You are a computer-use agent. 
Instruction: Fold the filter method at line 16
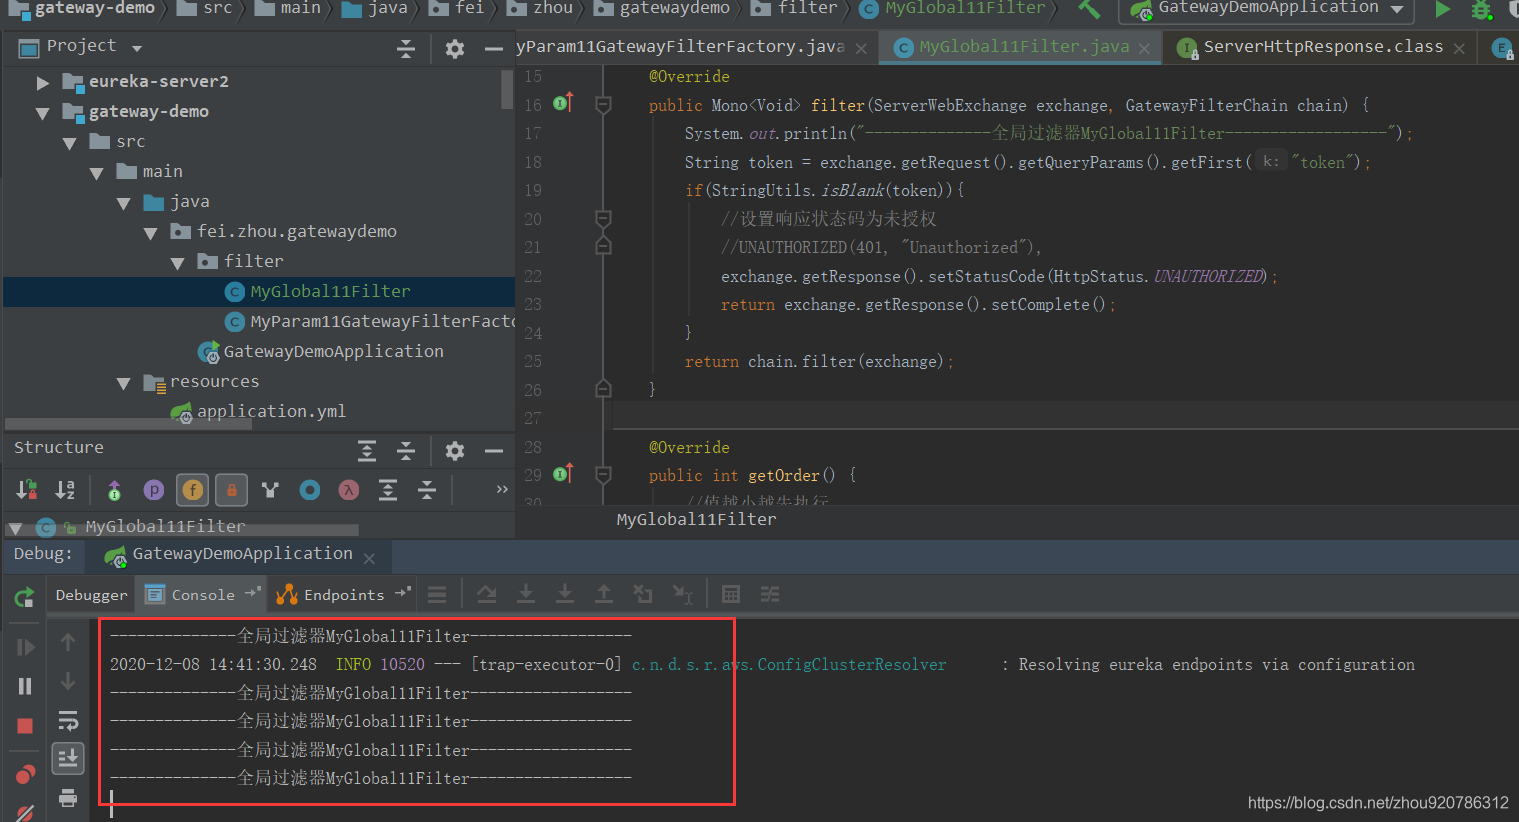click(x=603, y=104)
